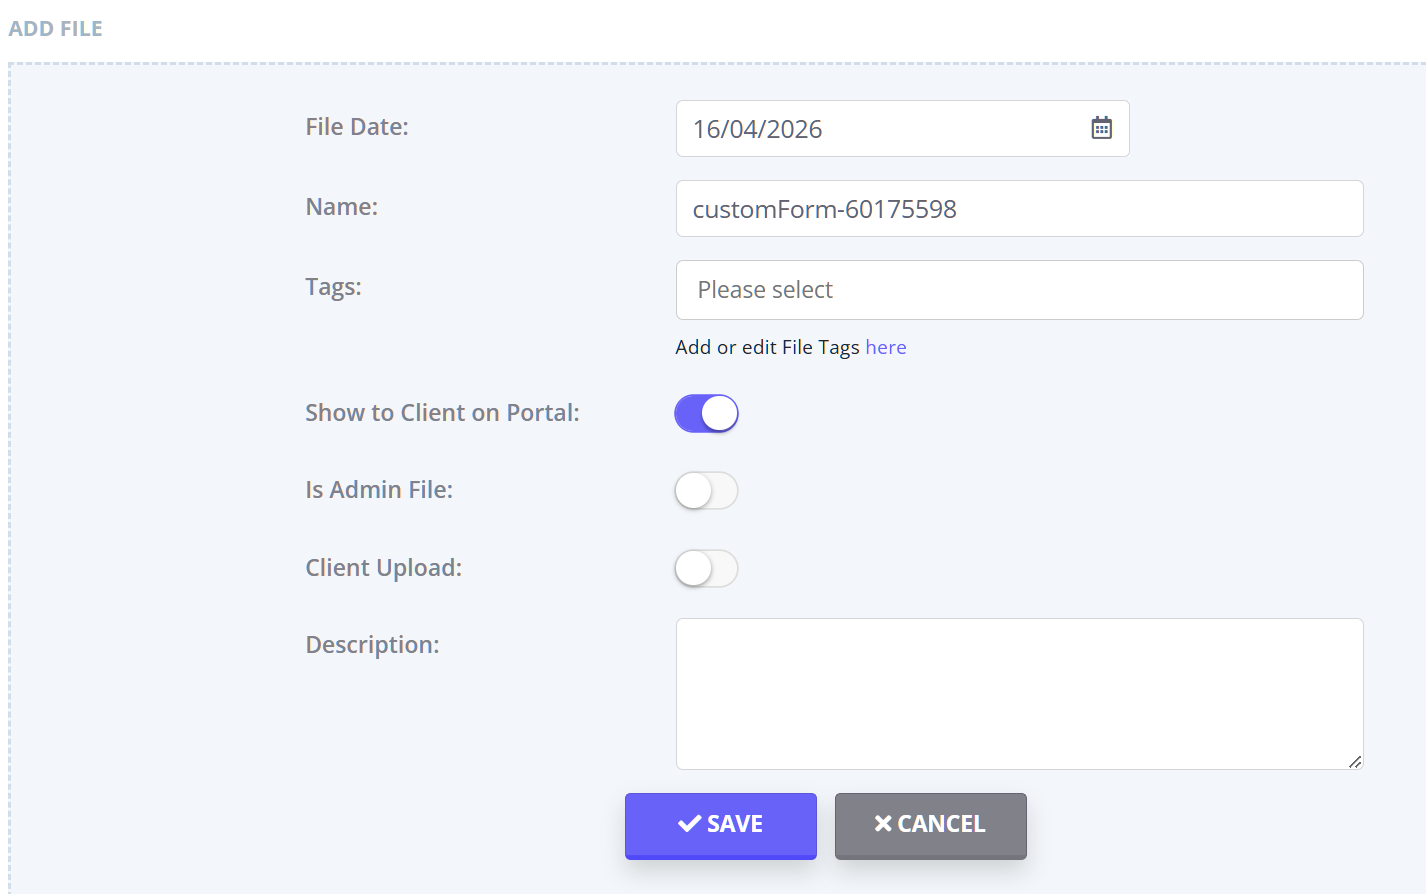The image size is (1426, 894).
Task: Disable Show to Client on Portal
Action: 706,413
